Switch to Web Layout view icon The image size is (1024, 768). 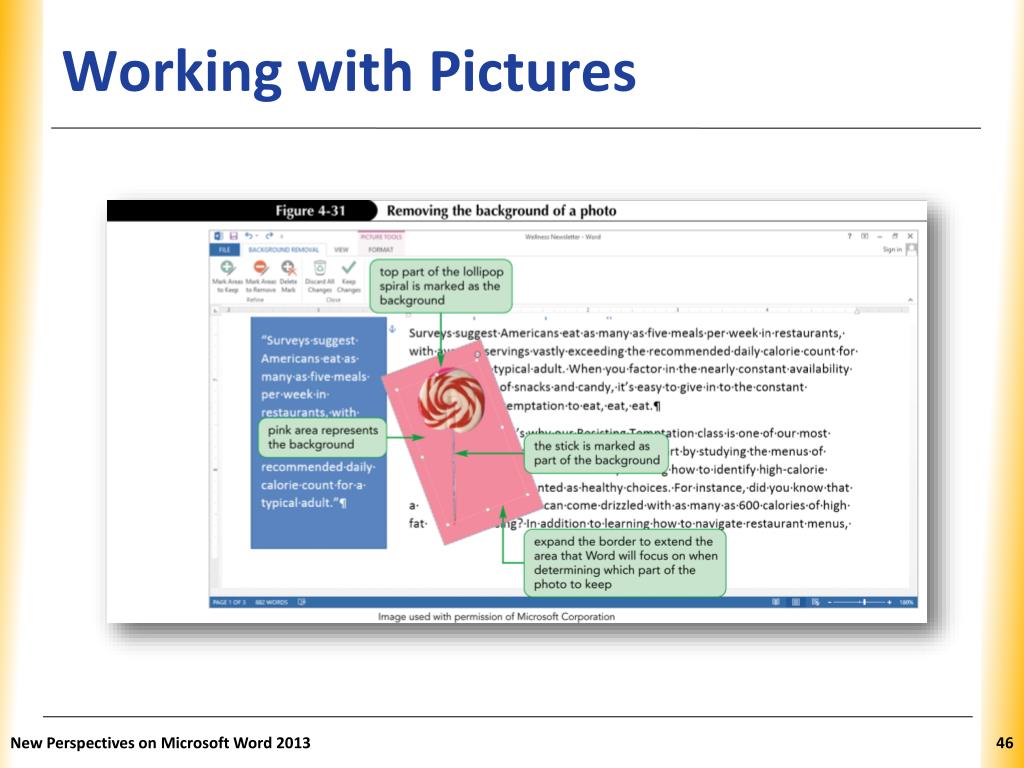pyautogui.click(x=815, y=602)
